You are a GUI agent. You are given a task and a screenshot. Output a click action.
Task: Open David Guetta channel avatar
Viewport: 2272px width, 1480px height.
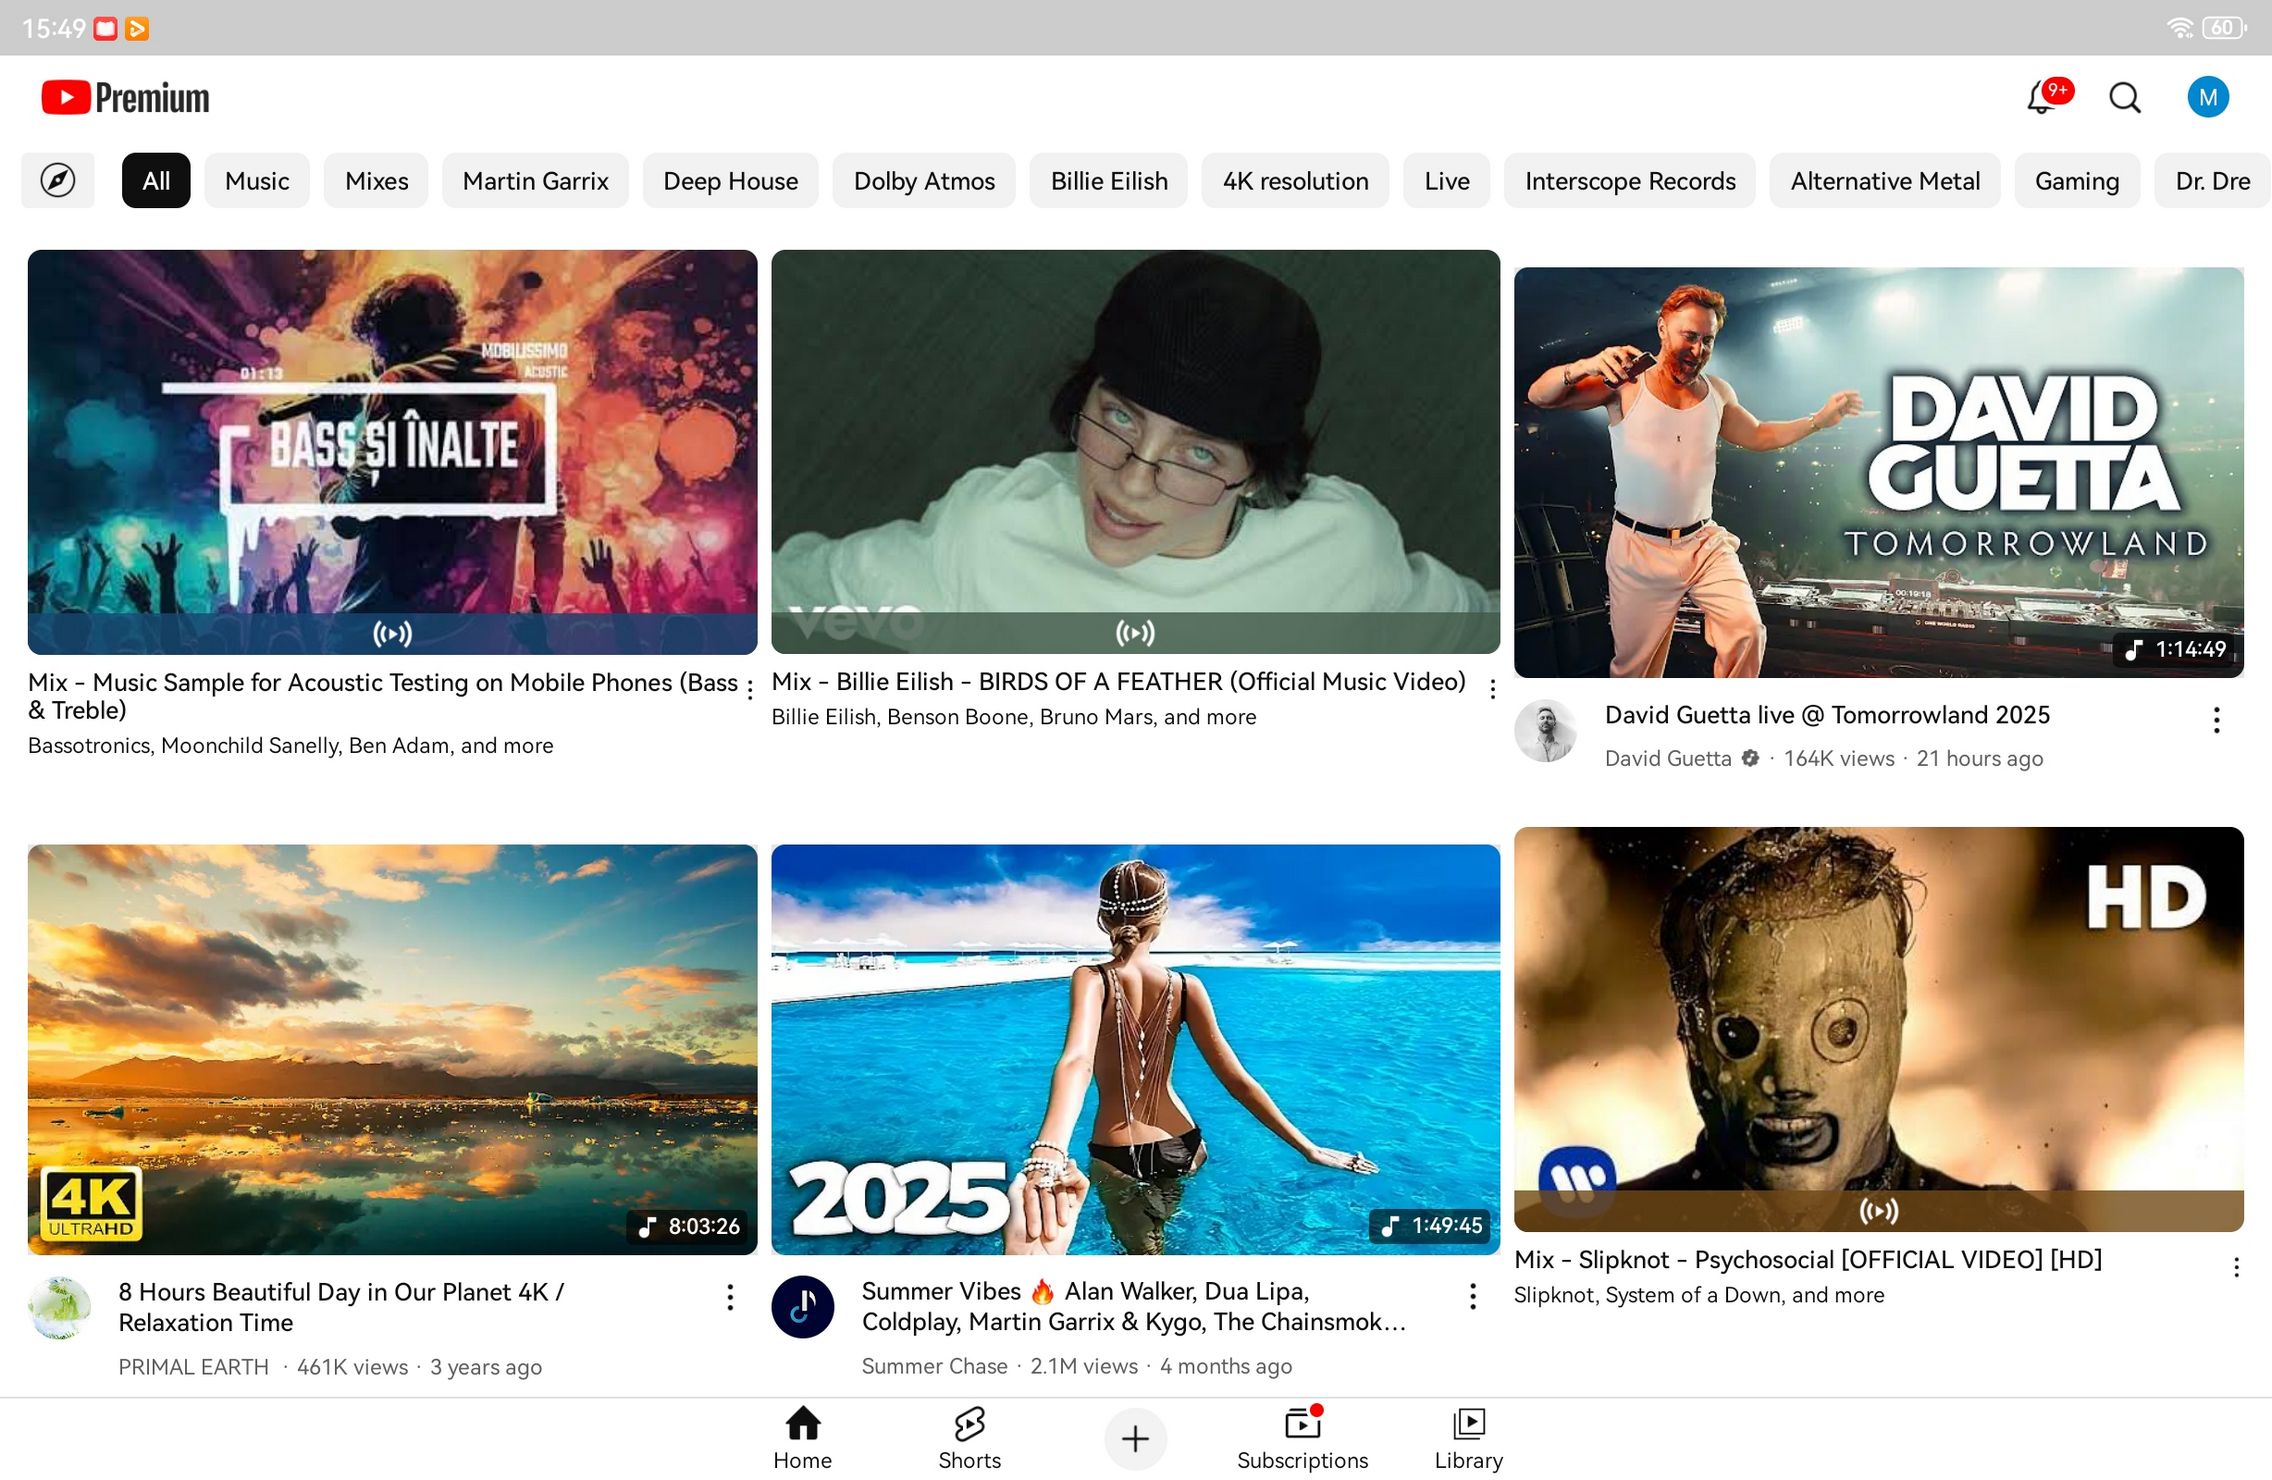click(1546, 731)
